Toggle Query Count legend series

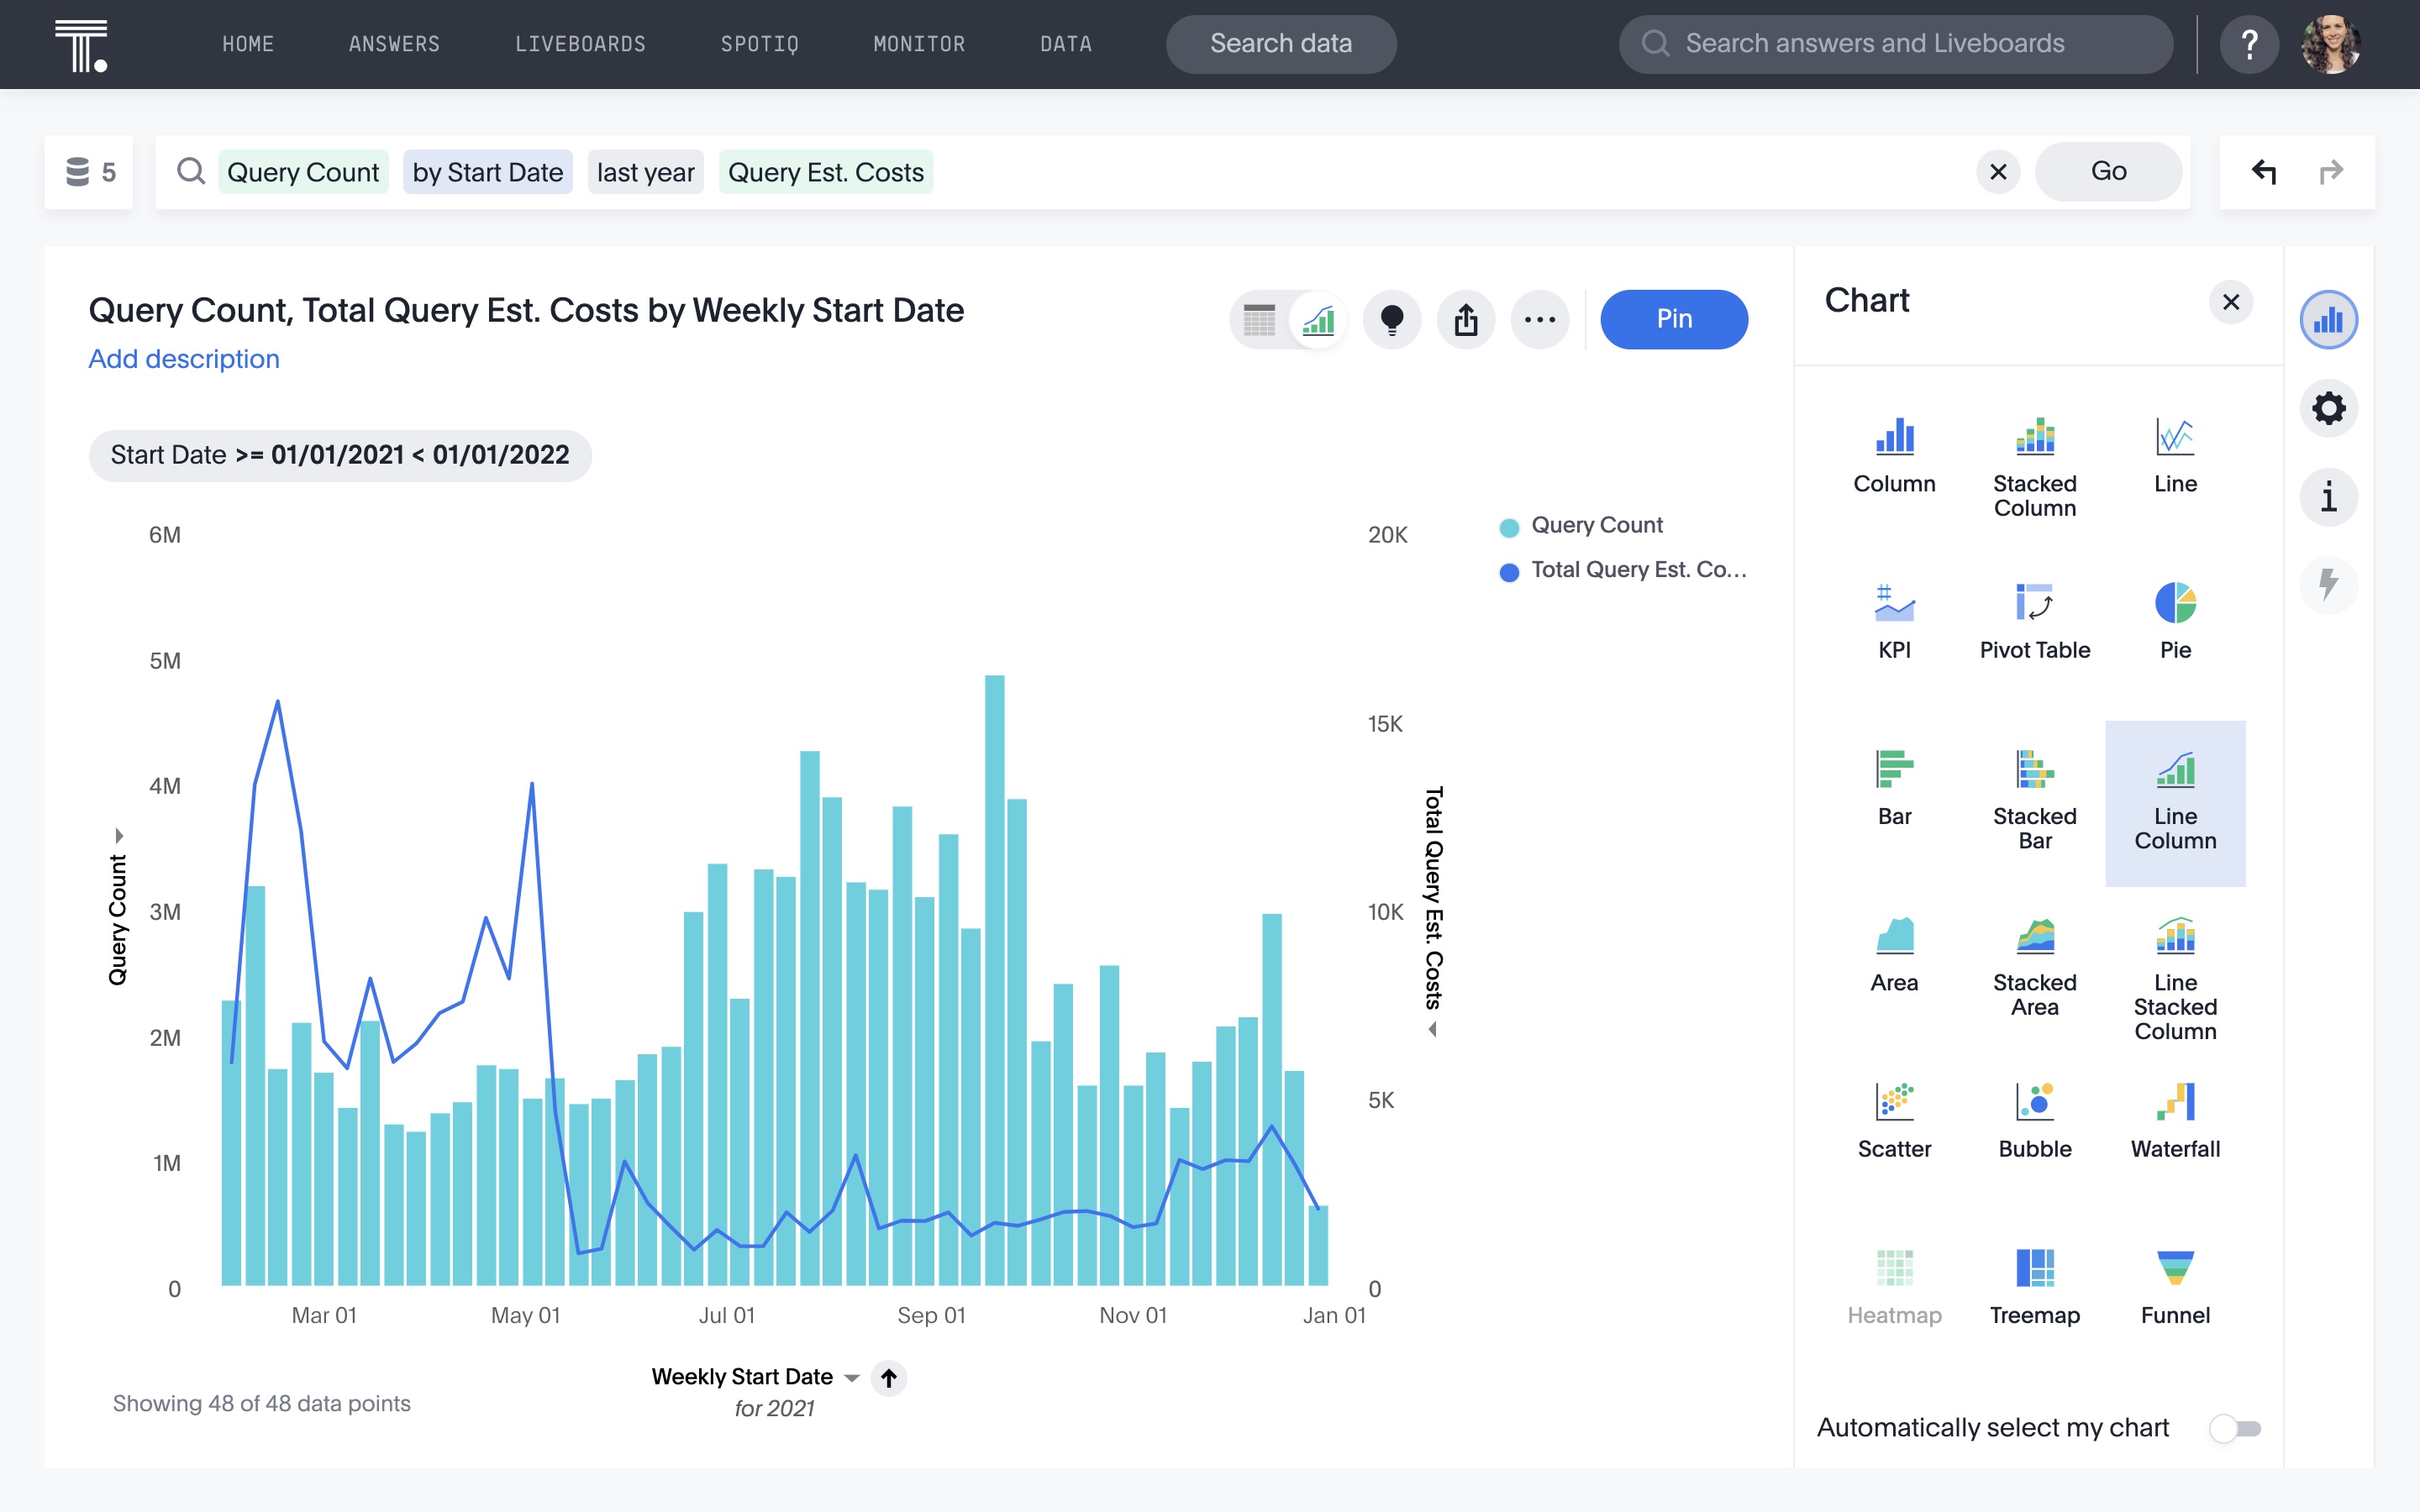1581,526
